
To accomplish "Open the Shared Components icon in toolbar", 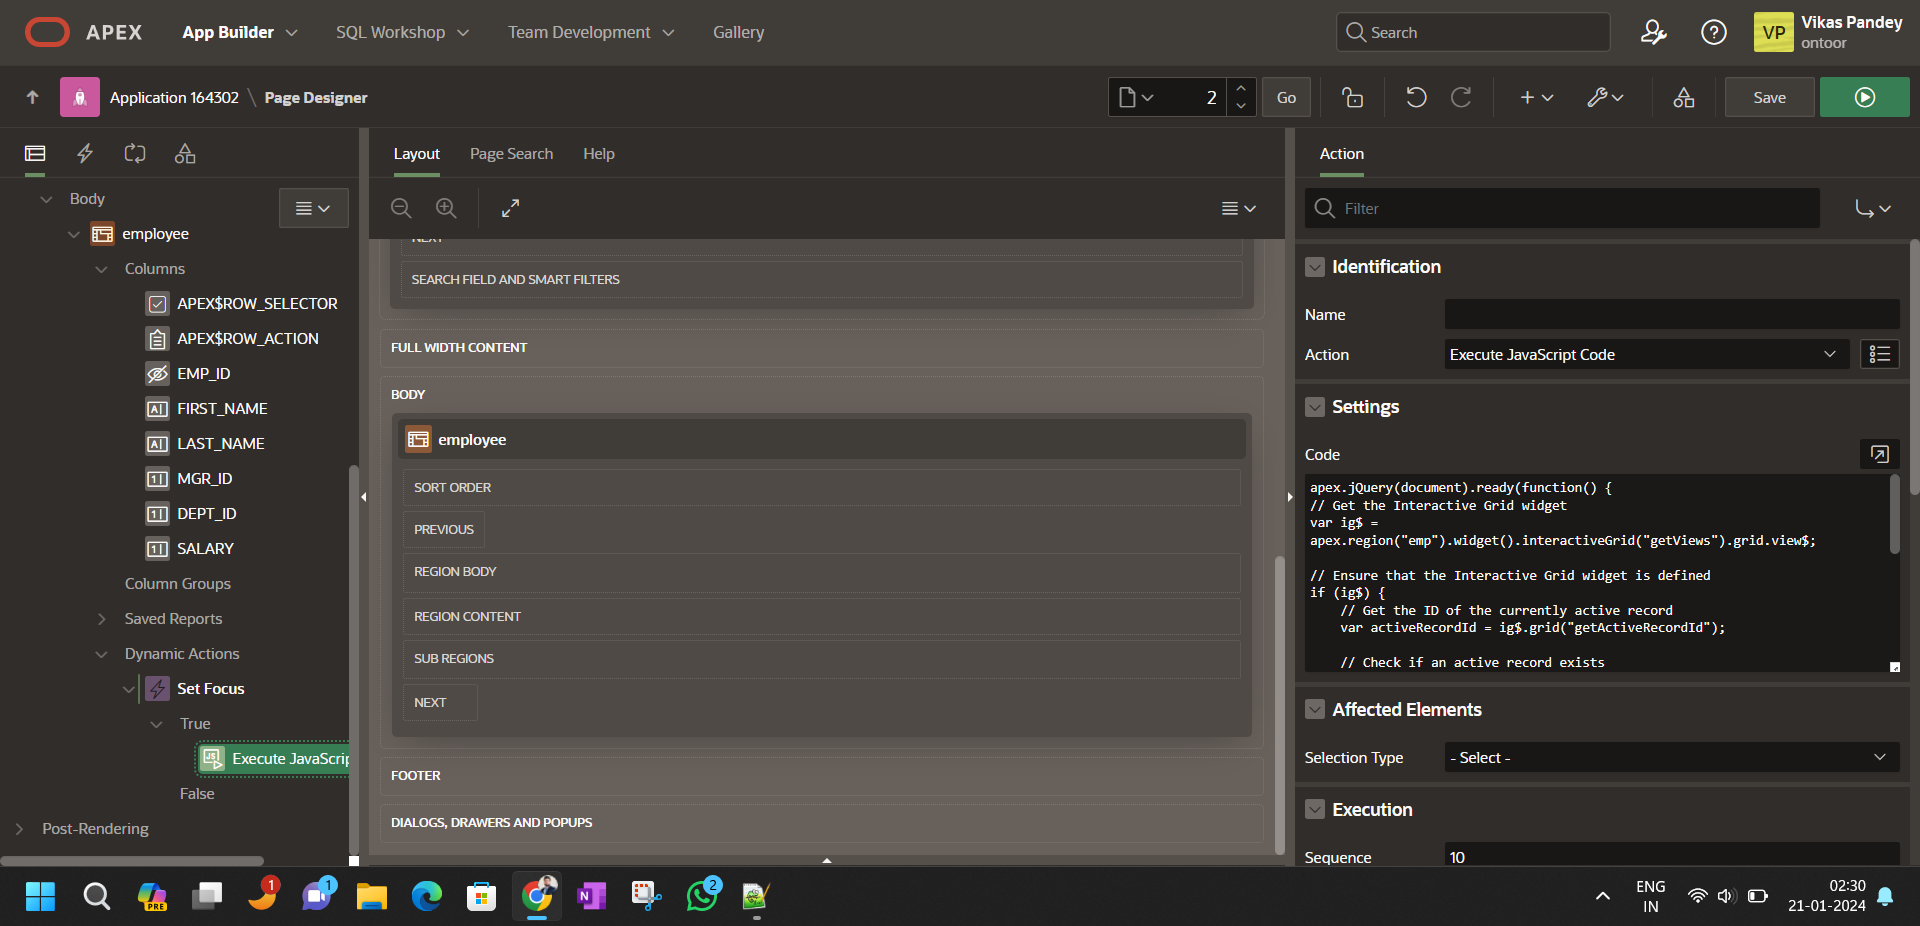I will (1683, 97).
